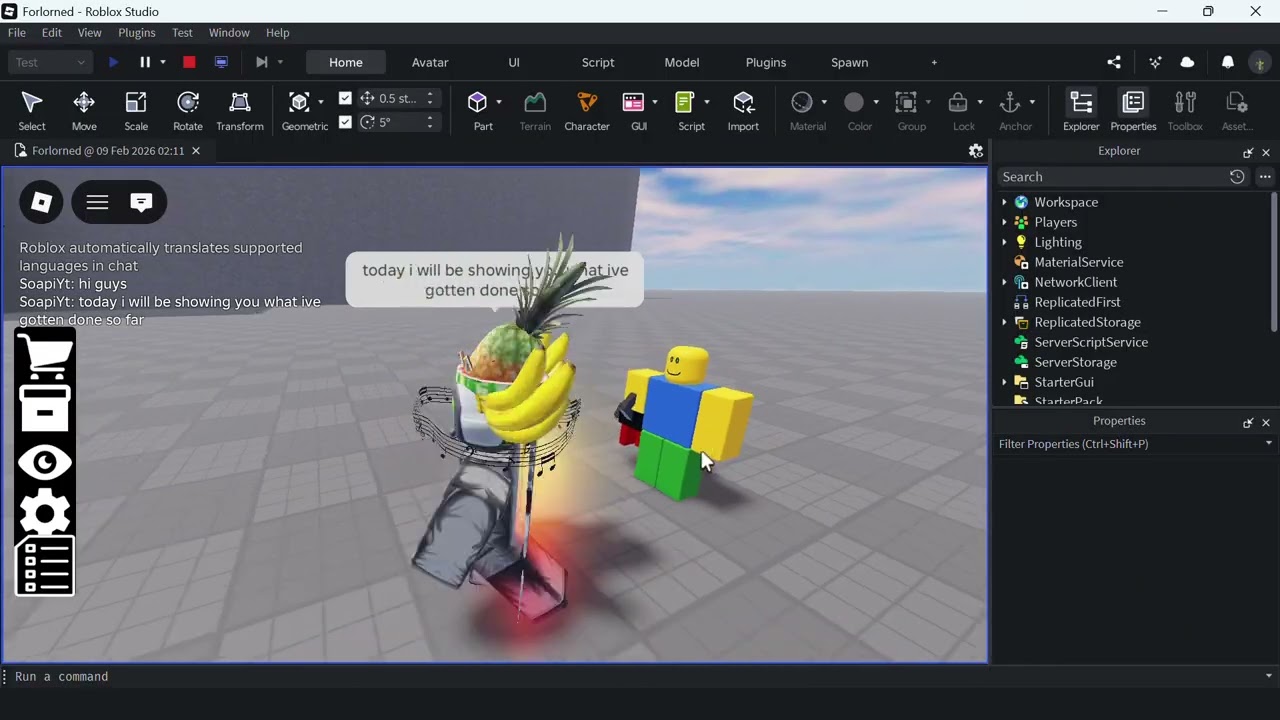Screen dimensions: 1280x720
Task: Click the Character tool
Action: pyautogui.click(x=587, y=111)
